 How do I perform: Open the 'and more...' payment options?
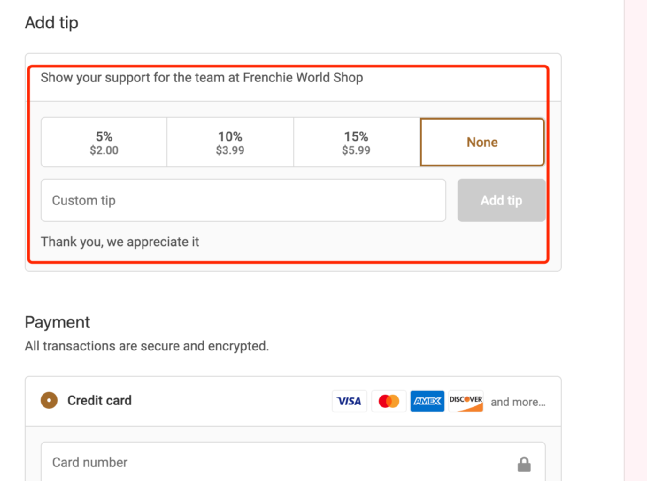(x=518, y=402)
